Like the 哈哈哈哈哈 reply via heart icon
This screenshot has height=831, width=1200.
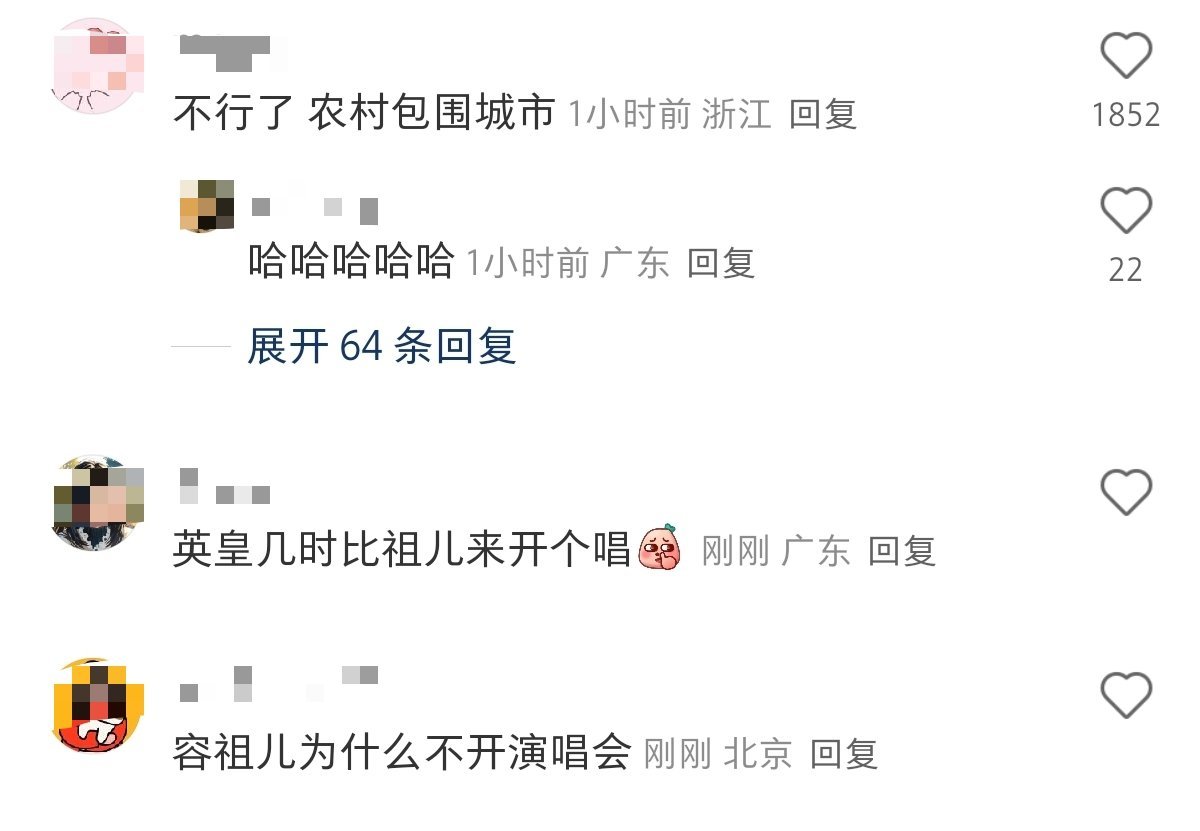(x=1126, y=211)
